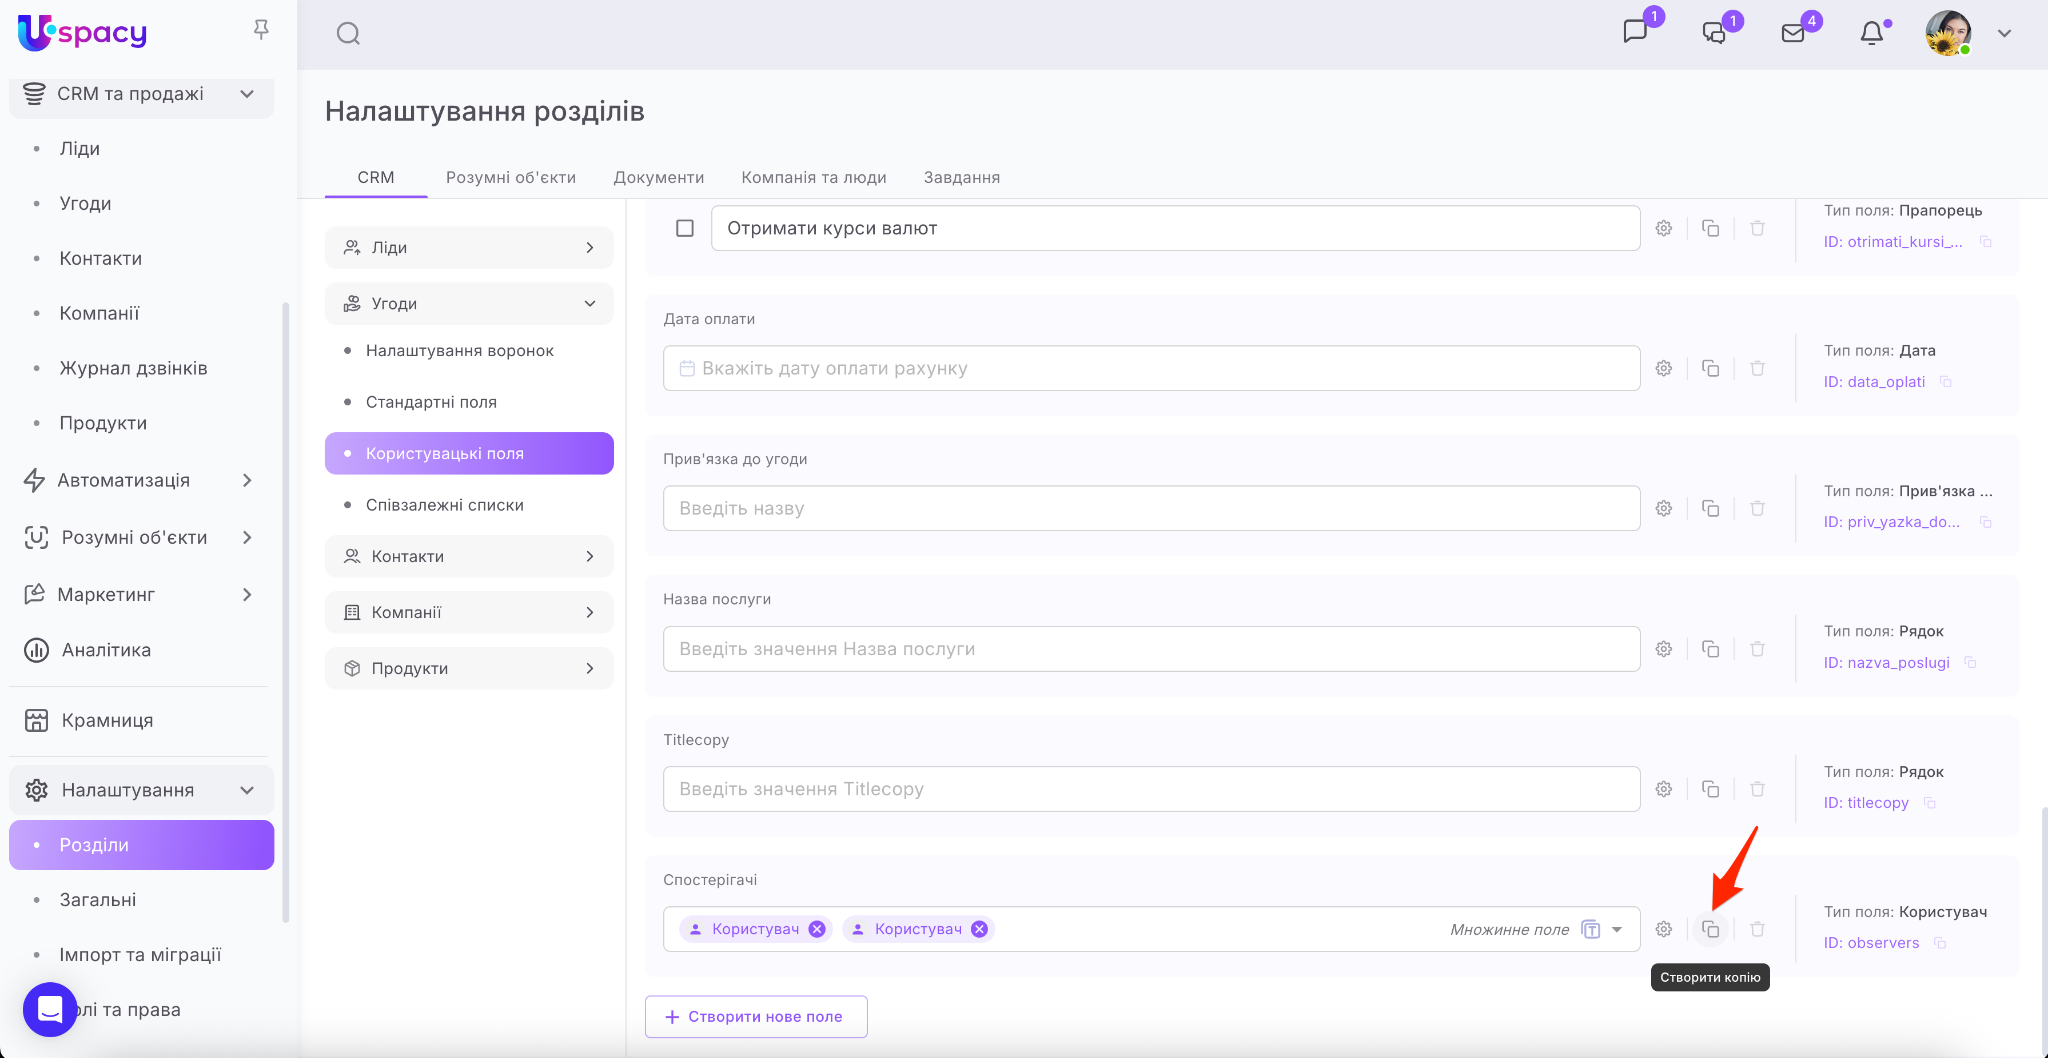2048x1058 pixels.
Task: Open the Документи tab
Action: [x=658, y=177]
